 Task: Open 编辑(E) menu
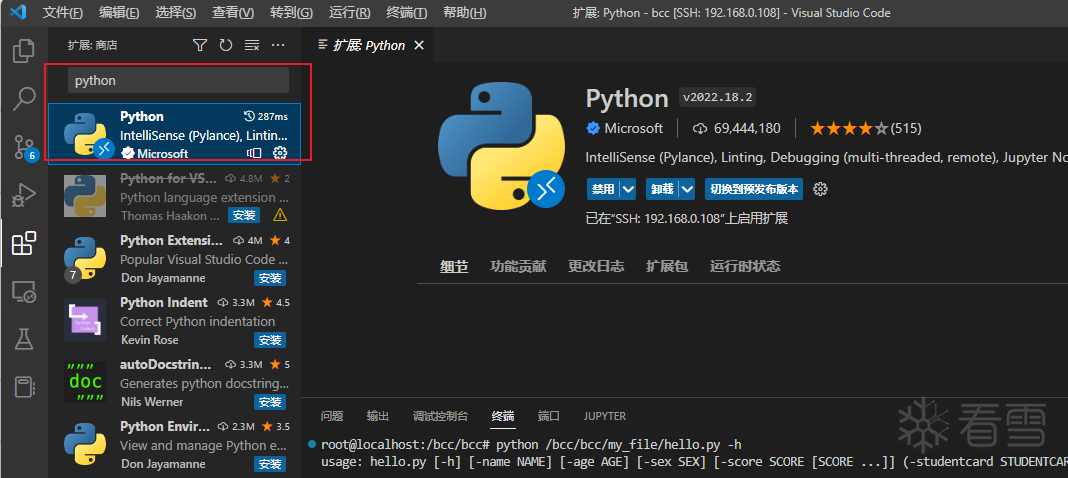point(119,13)
